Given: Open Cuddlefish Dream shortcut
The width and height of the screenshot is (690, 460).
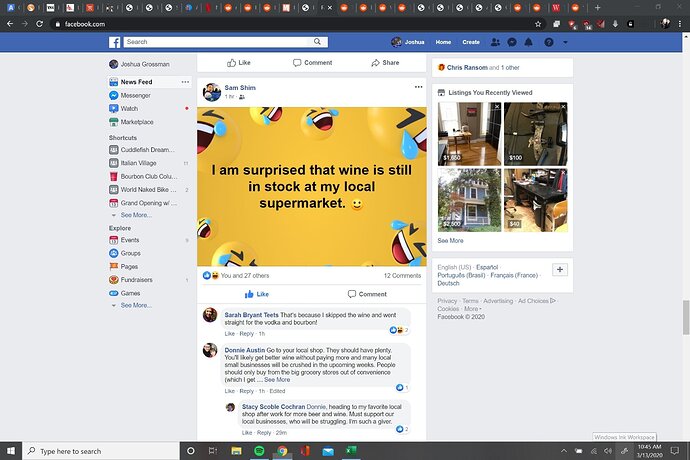Looking at the screenshot, I should (x=147, y=150).
